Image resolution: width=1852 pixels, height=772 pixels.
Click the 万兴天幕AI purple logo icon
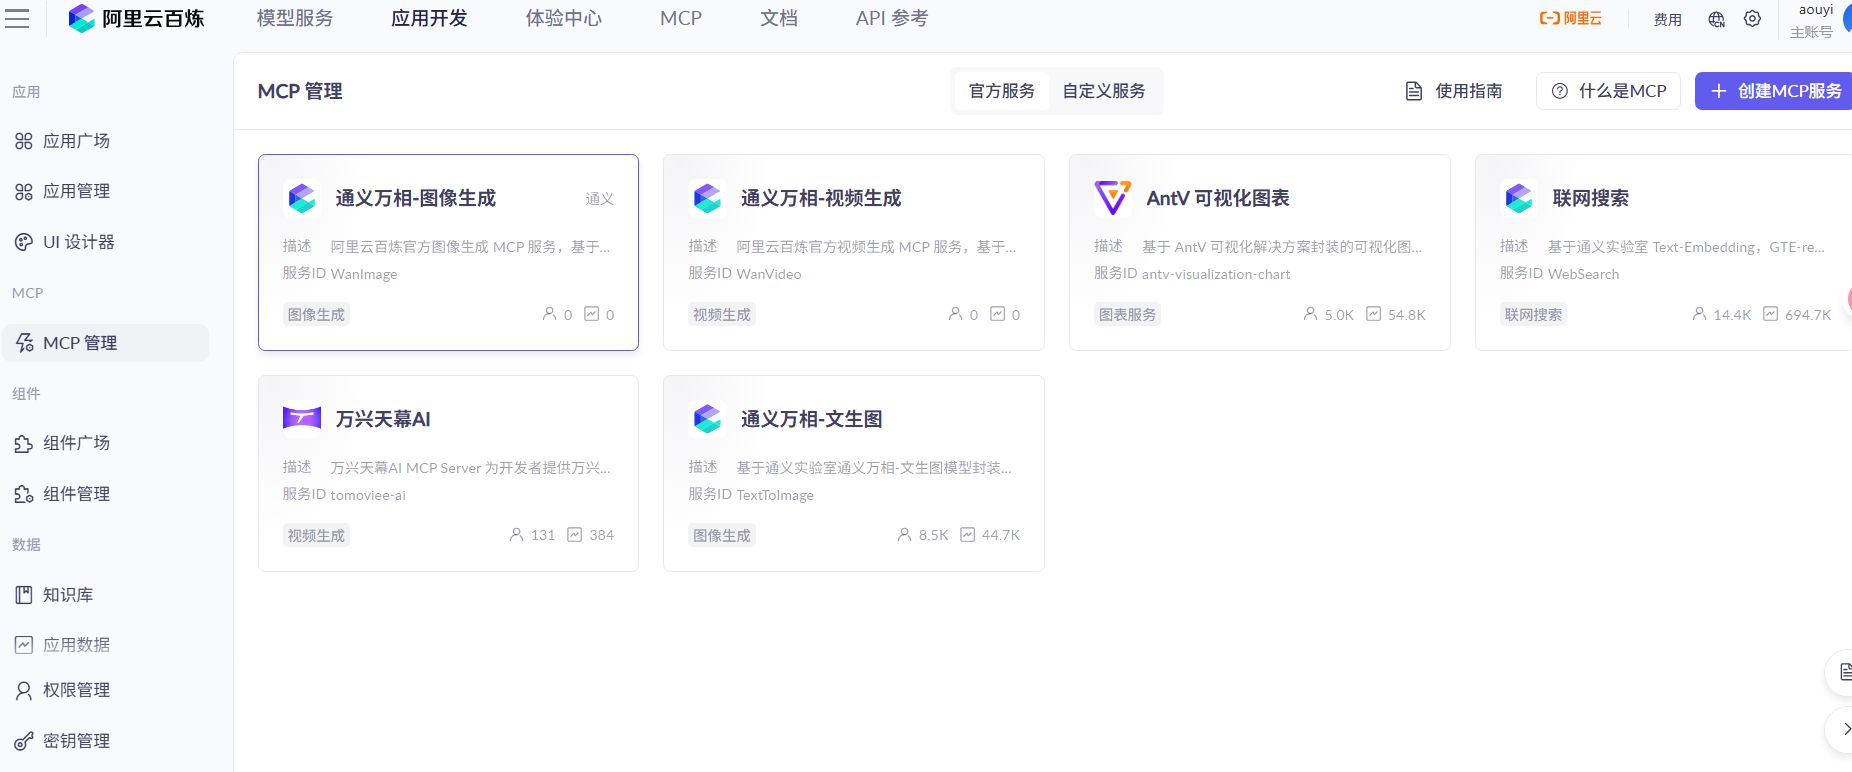(301, 418)
